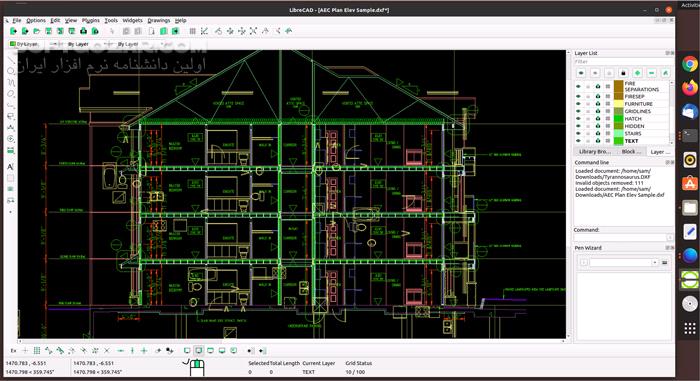The width and height of the screenshot is (700, 381).
Task: Open the line width By Layer dropdown
Action: [x=75, y=44]
